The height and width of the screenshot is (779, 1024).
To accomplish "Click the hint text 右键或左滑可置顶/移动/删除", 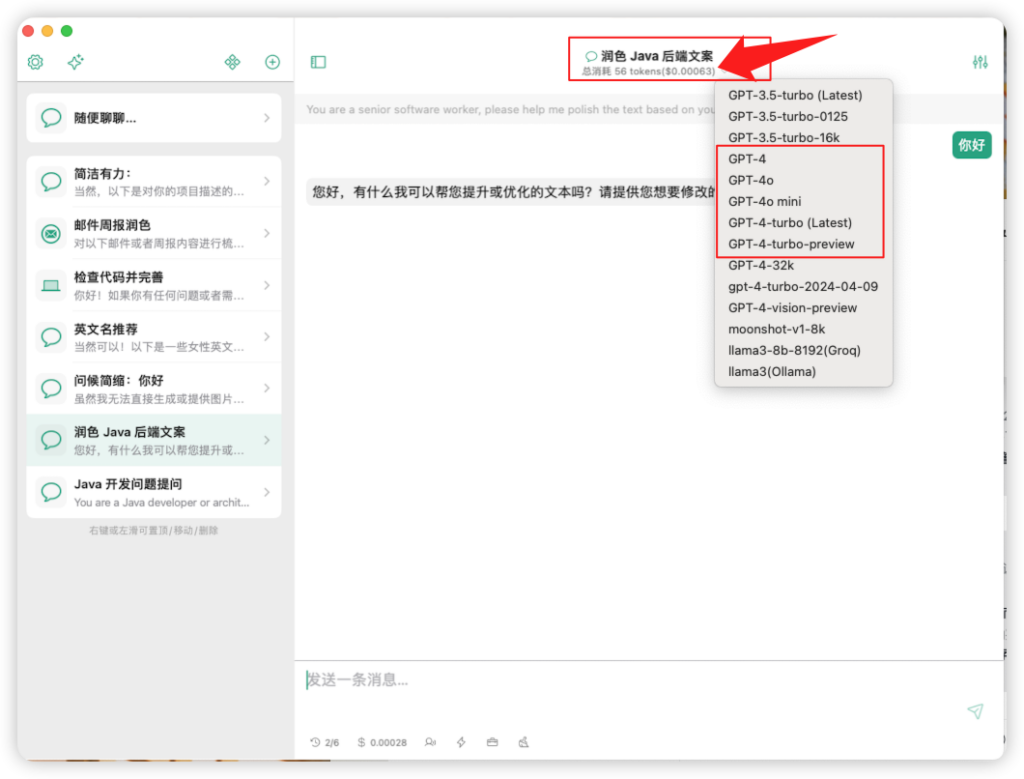I will tap(153, 531).
